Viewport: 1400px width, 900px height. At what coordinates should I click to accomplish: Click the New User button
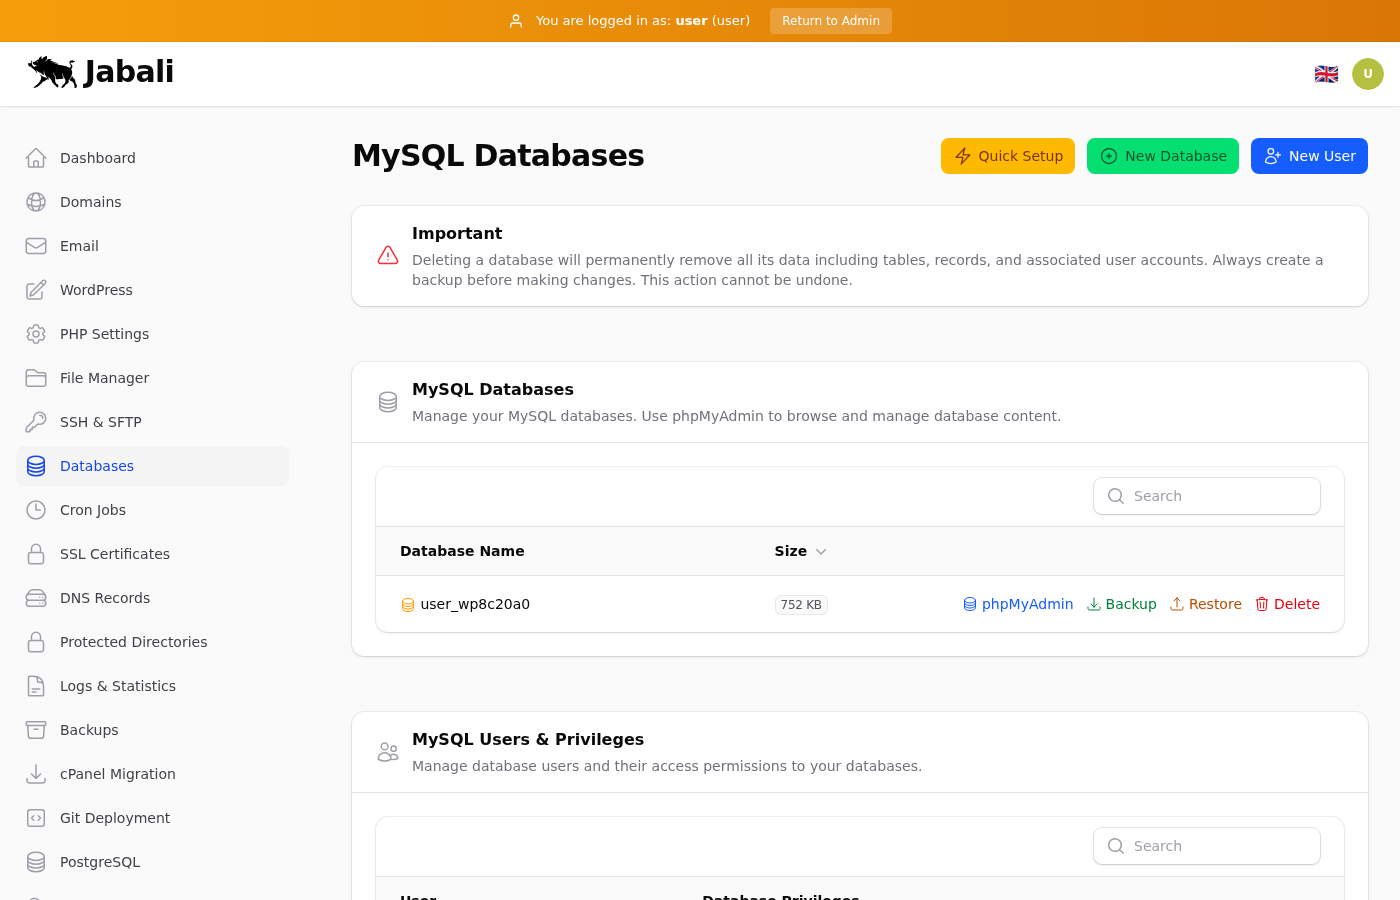click(x=1308, y=156)
